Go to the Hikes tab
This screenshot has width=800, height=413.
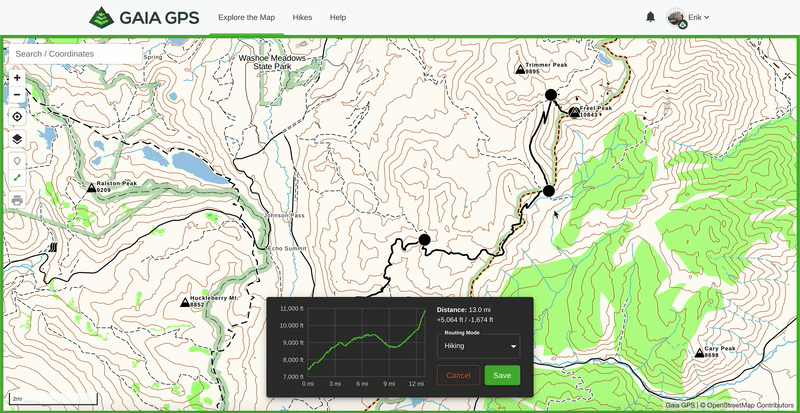point(302,17)
